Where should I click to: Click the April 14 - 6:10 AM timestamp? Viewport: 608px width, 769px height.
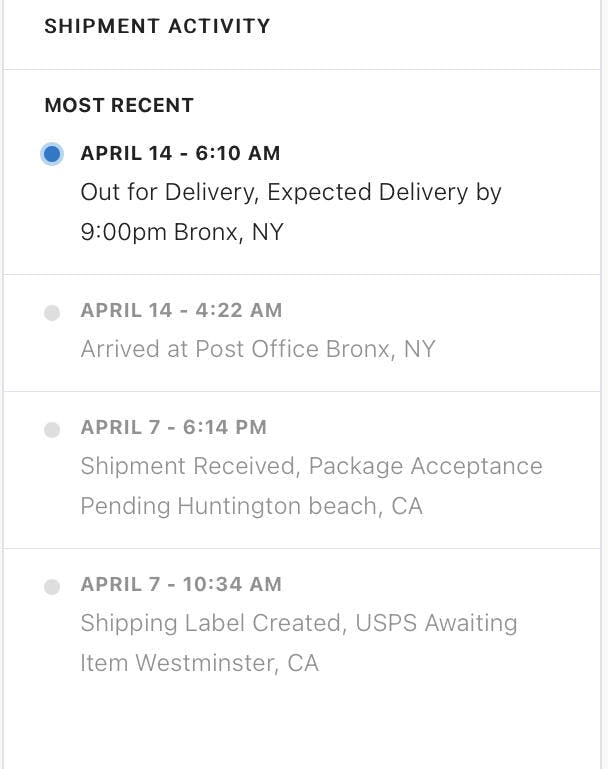(x=180, y=153)
